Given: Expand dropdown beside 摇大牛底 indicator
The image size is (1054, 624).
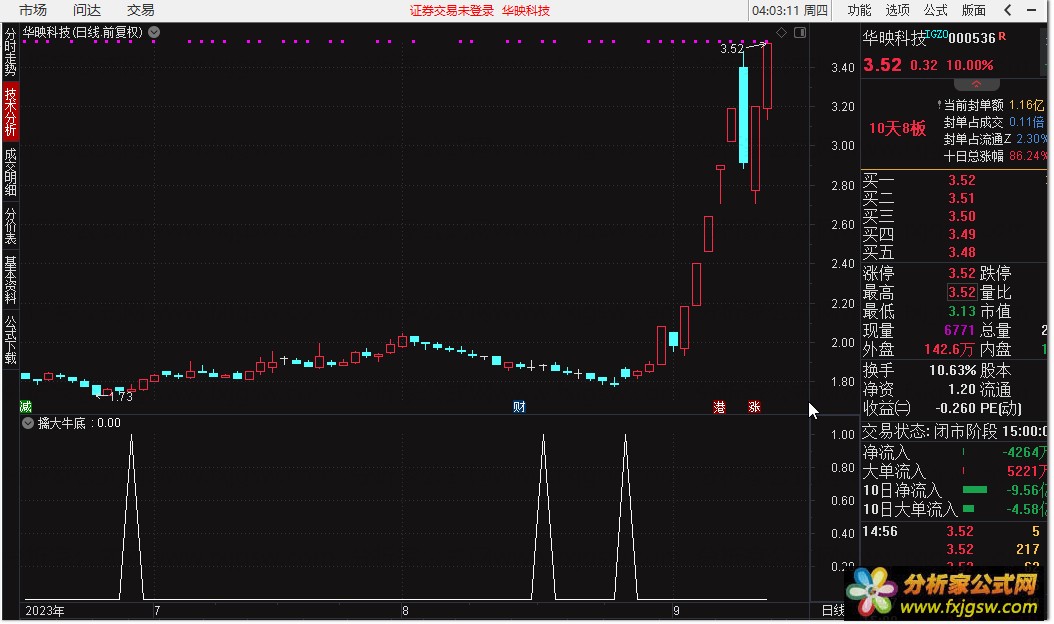Looking at the screenshot, I should [x=28, y=423].
